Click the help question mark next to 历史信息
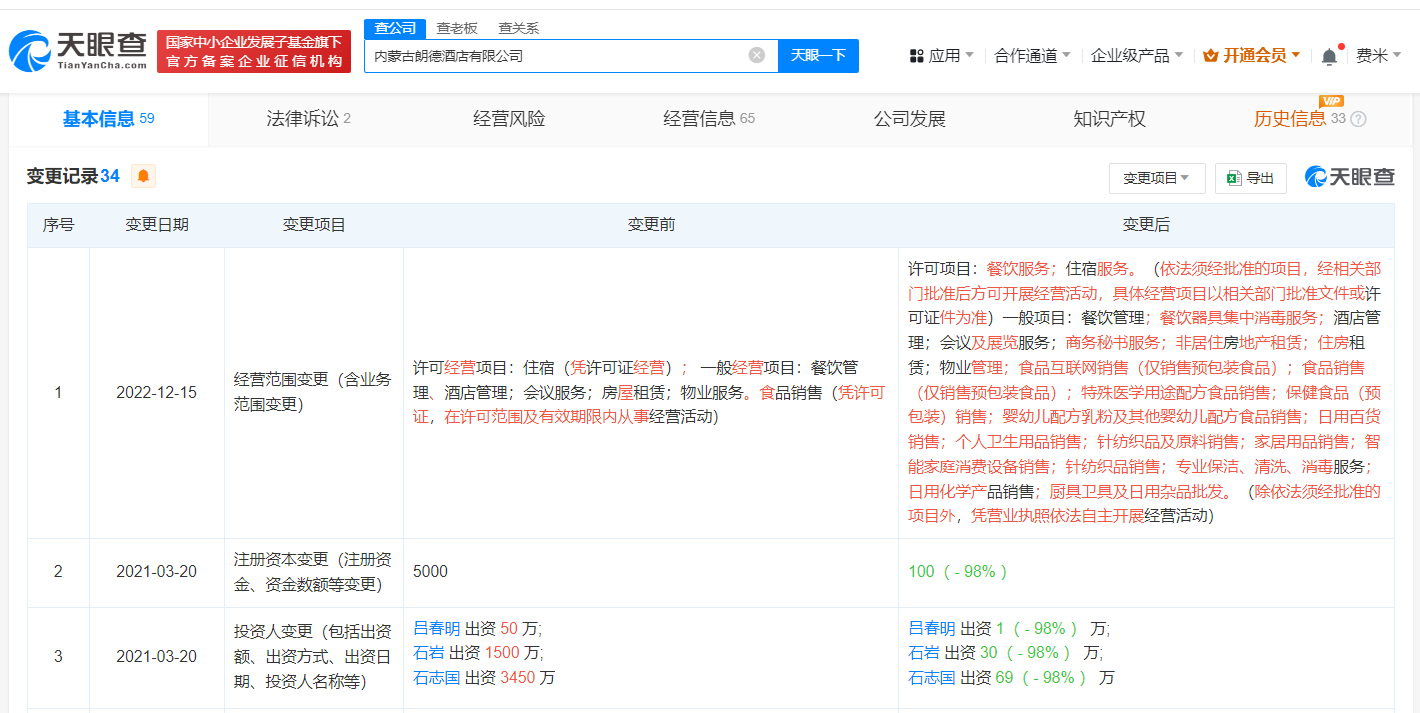The image size is (1420, 713). (x=1358, y=120)
